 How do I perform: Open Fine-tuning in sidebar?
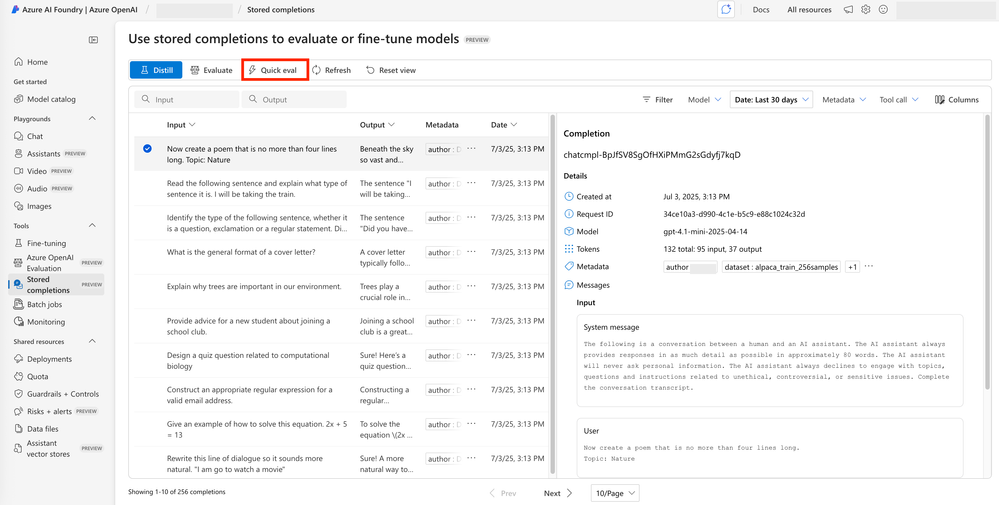pyautogui.click(x=46, y=243)
